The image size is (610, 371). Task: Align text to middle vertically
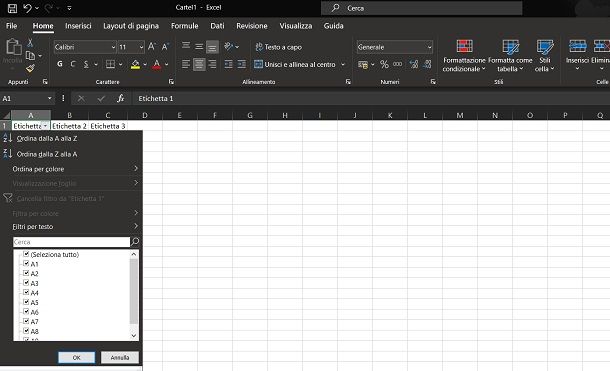[199, 46]
